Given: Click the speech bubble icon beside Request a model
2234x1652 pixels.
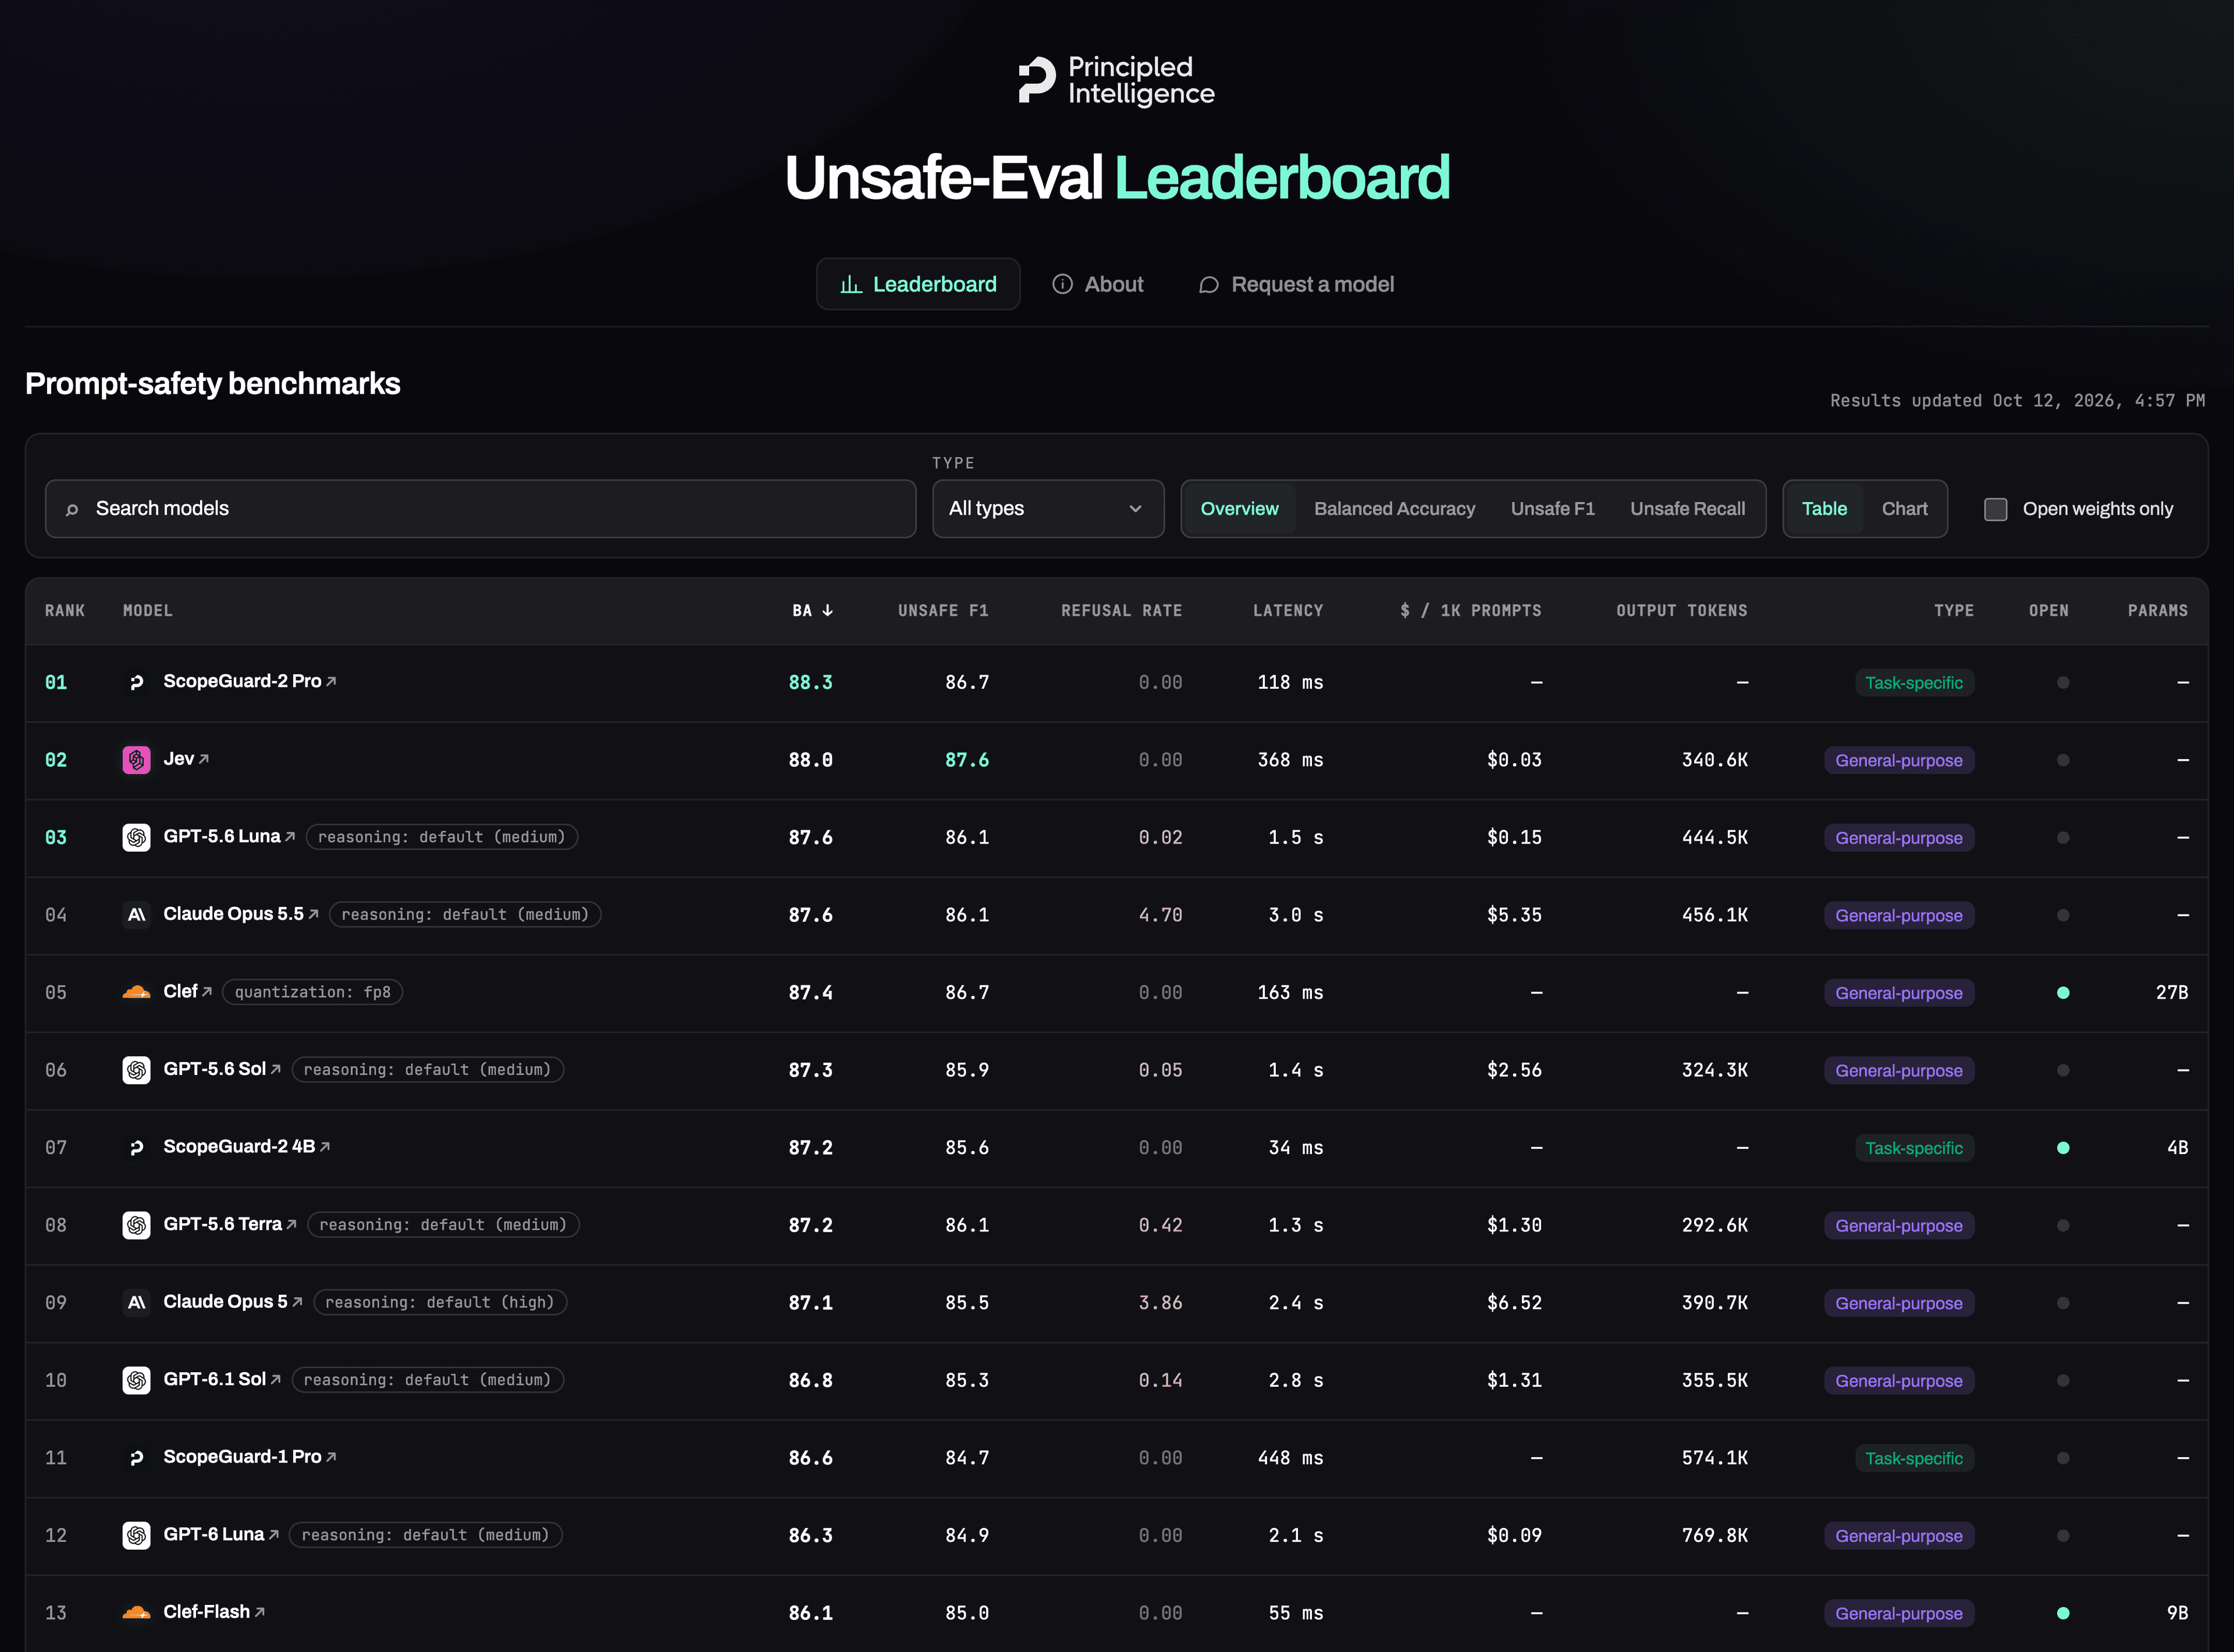Looking at the screenshot, I should point(1208,285).
